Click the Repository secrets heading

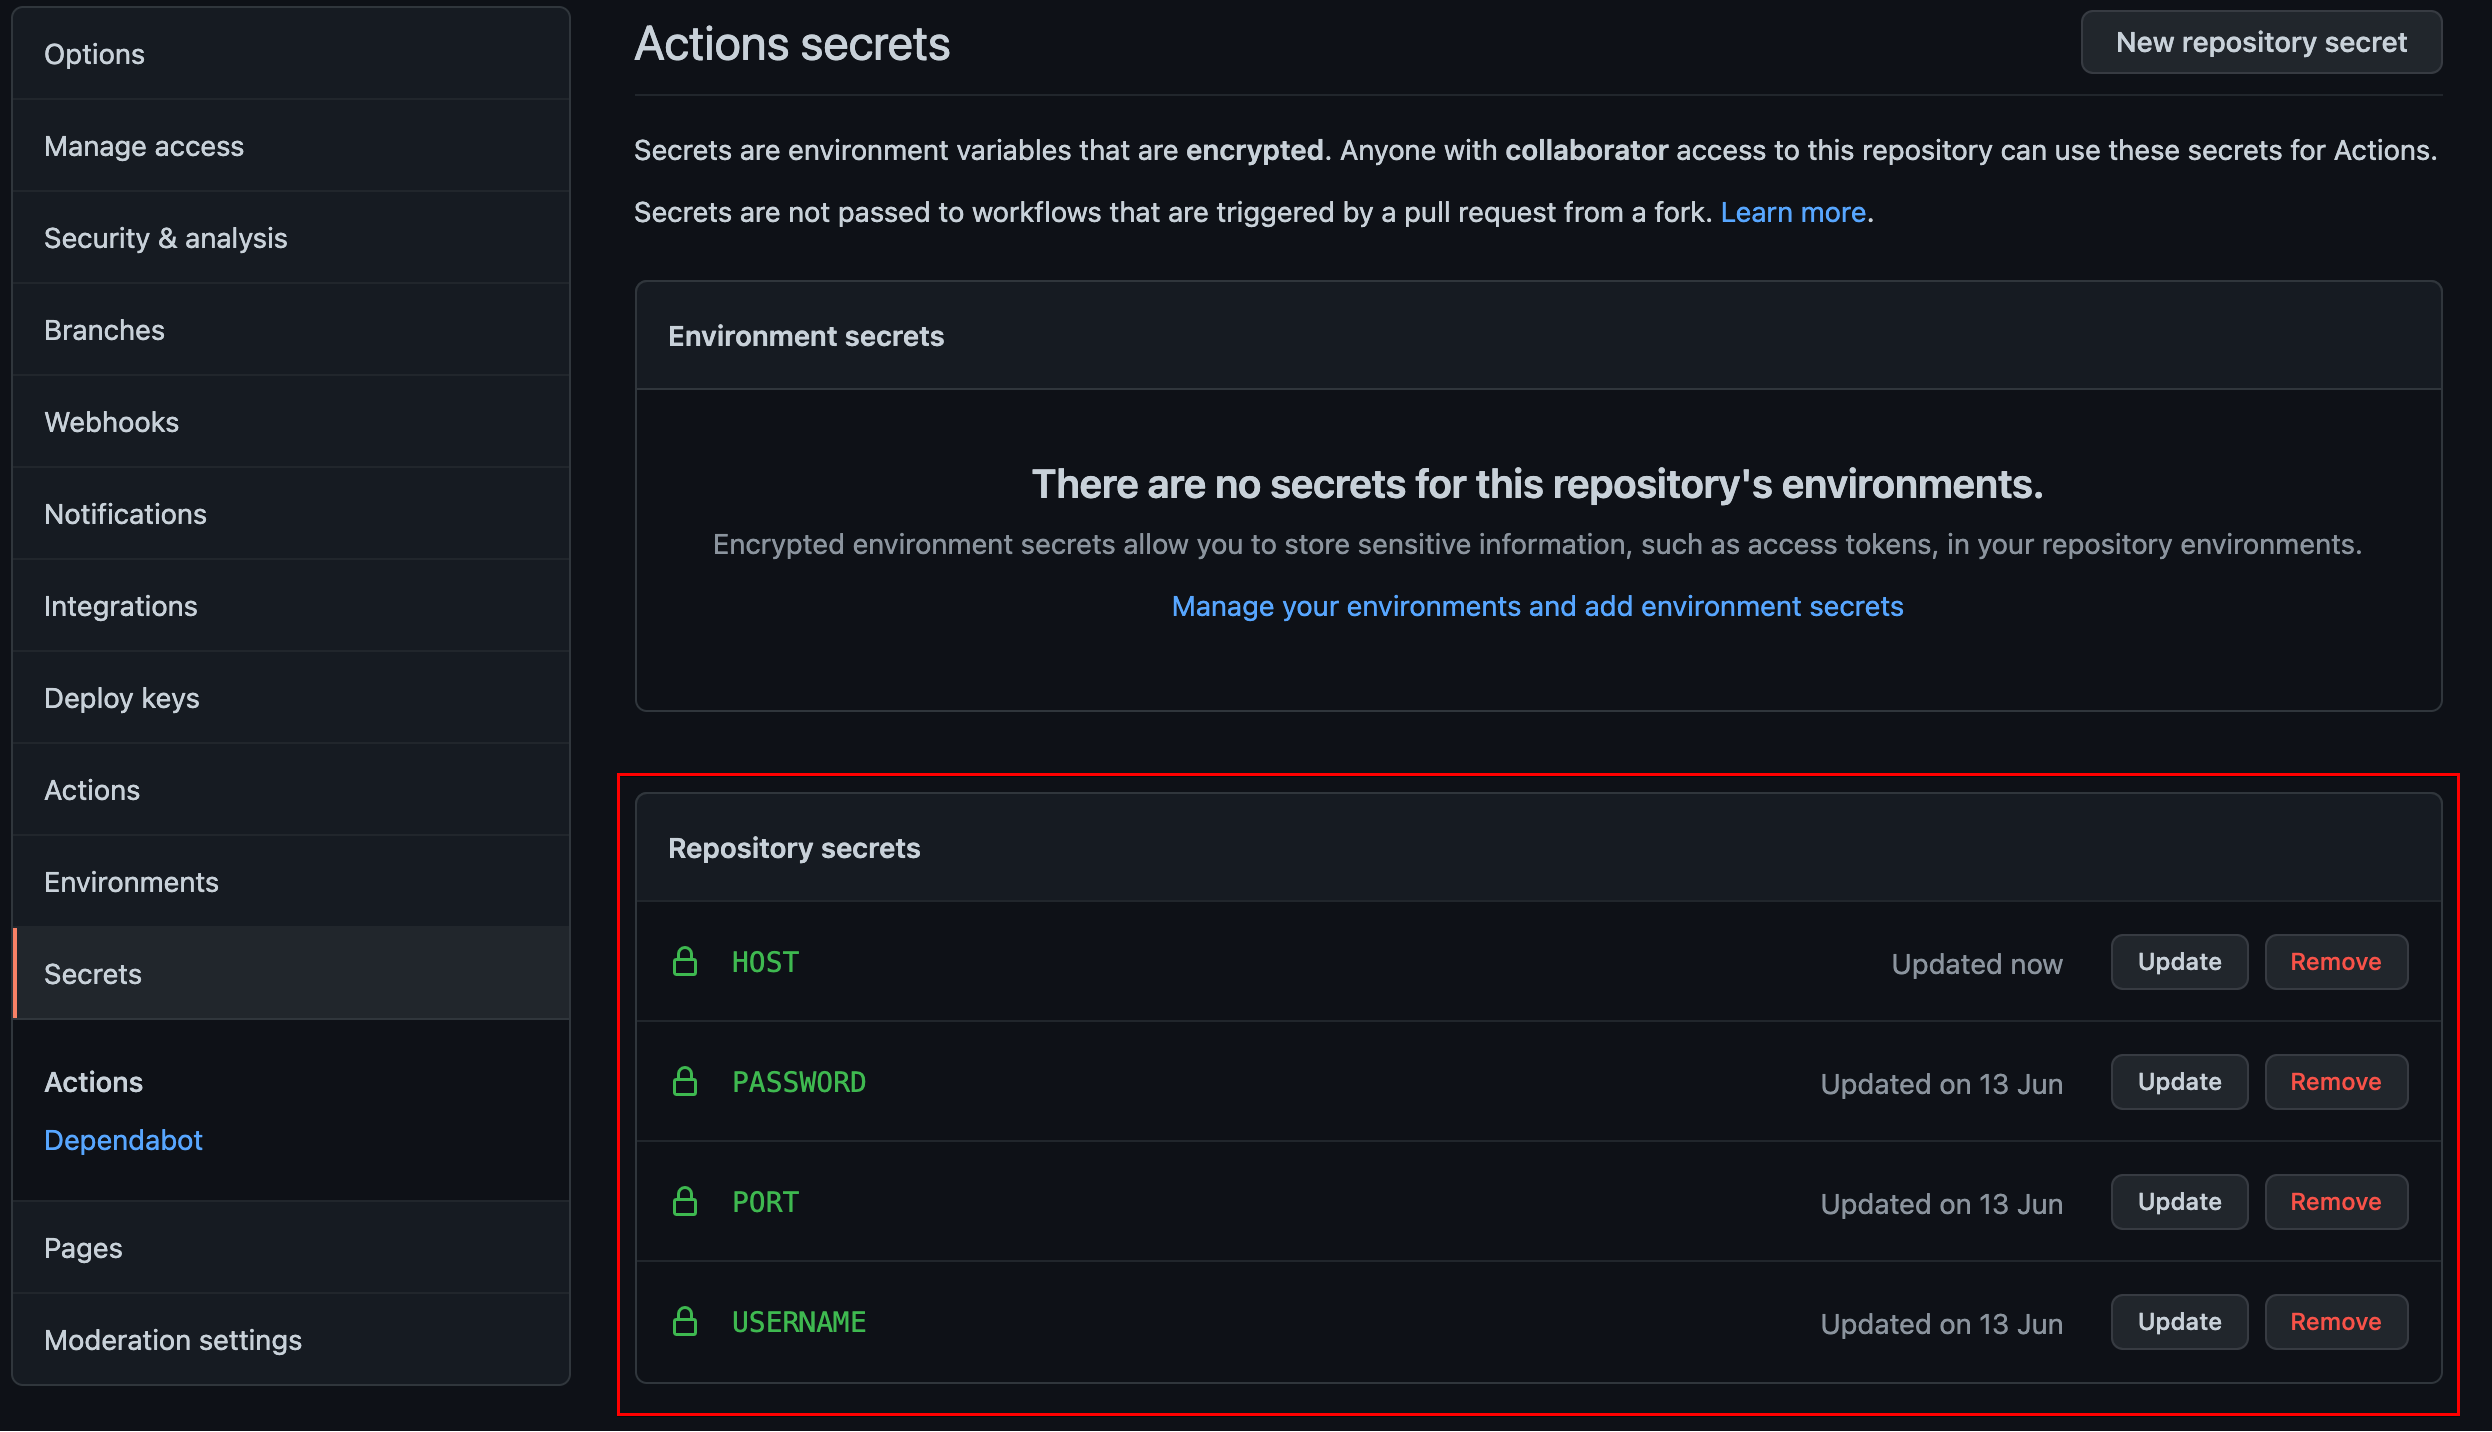point(794,848)
